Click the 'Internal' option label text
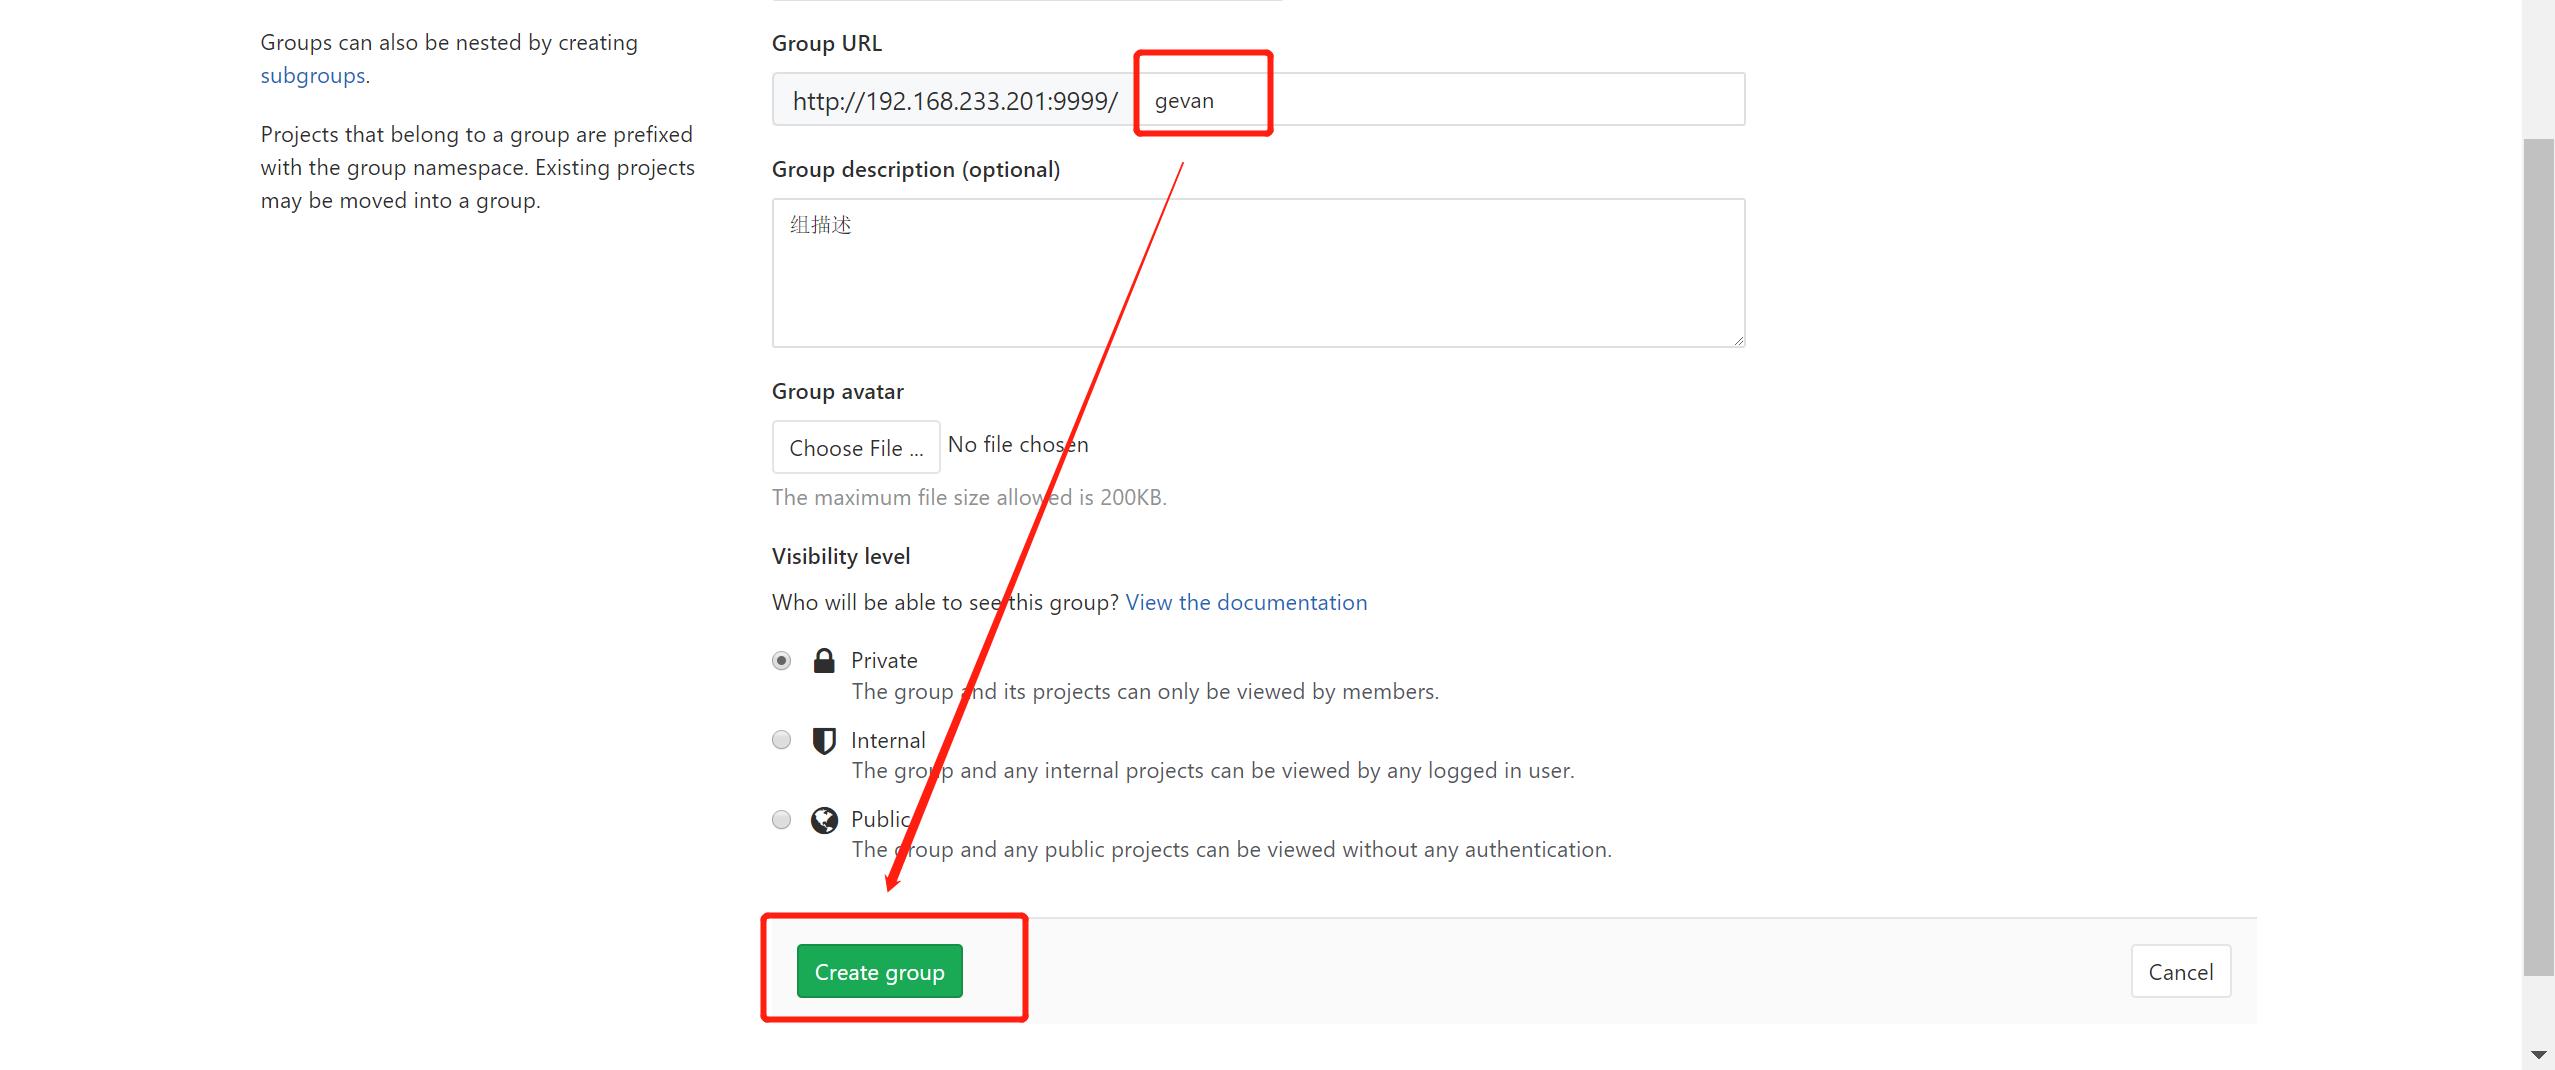This screenshot has width=2555, height=1070. (x=888, y=740)
